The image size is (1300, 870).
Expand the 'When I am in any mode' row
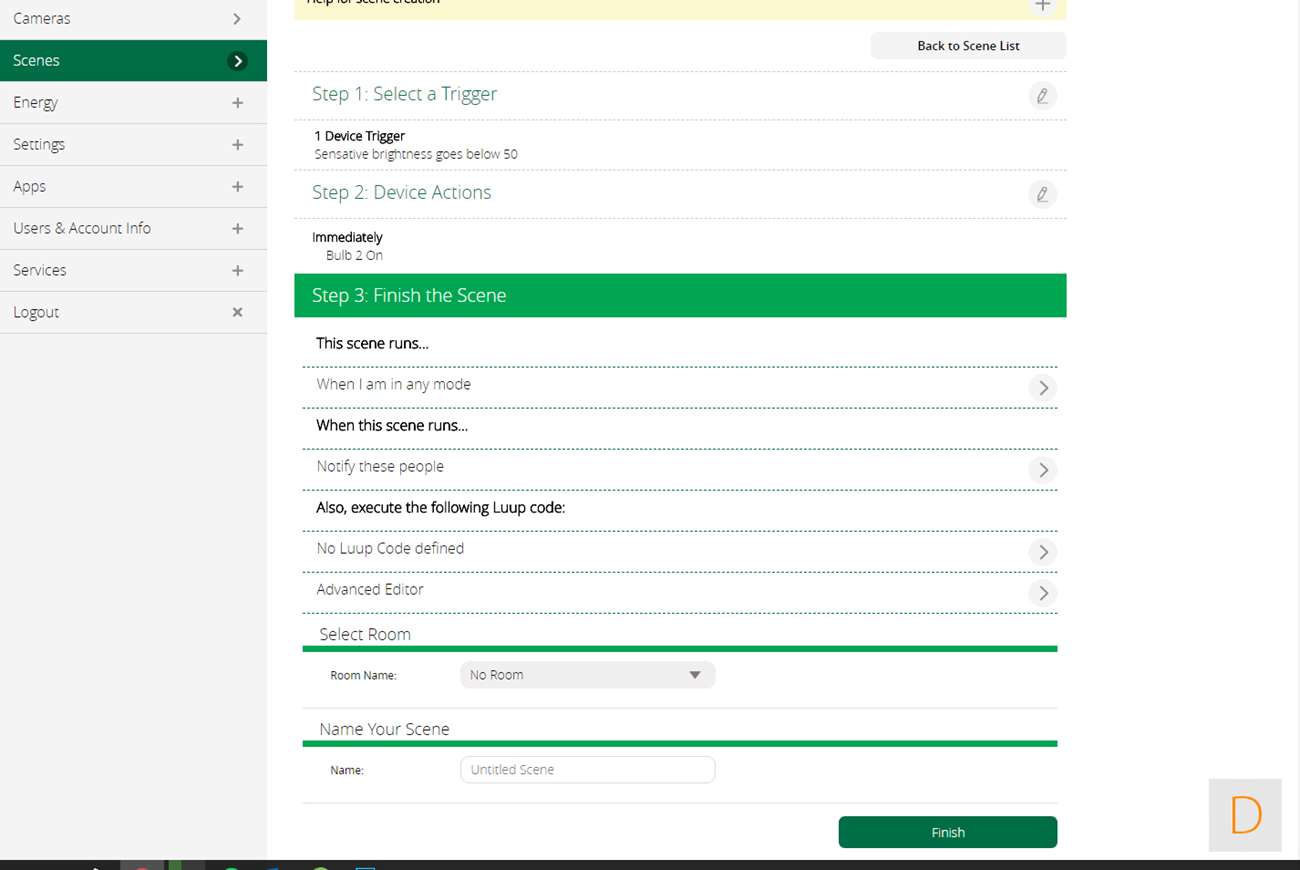coord(1042,388)
